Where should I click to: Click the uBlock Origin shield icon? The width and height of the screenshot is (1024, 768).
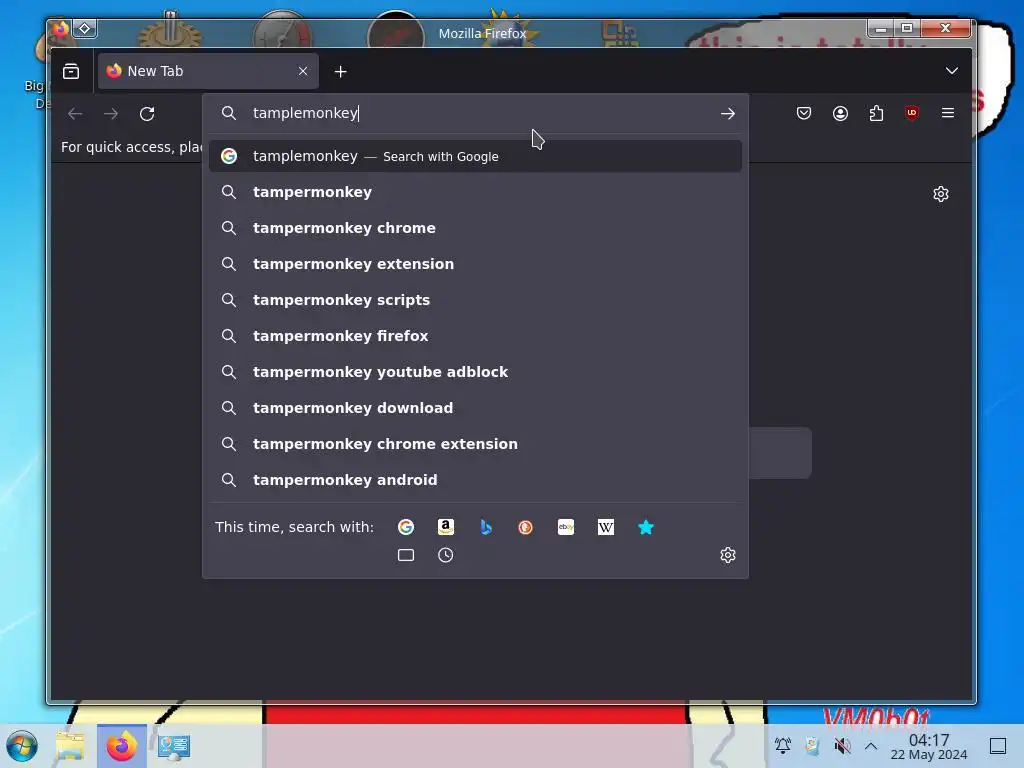click(x=912, y=113)
